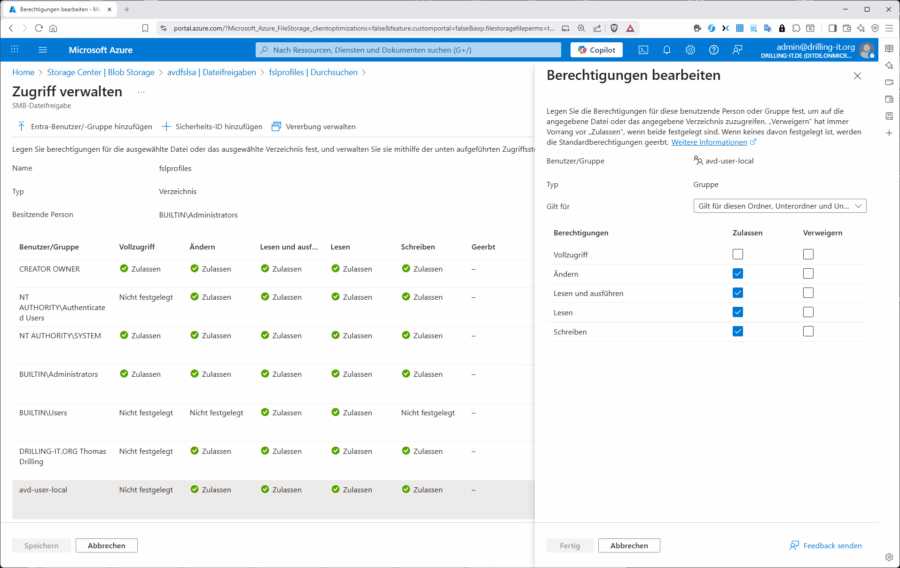Click the header feedback icon
The width and height of the screenshot is (900, 568).
tap(737, 50)
